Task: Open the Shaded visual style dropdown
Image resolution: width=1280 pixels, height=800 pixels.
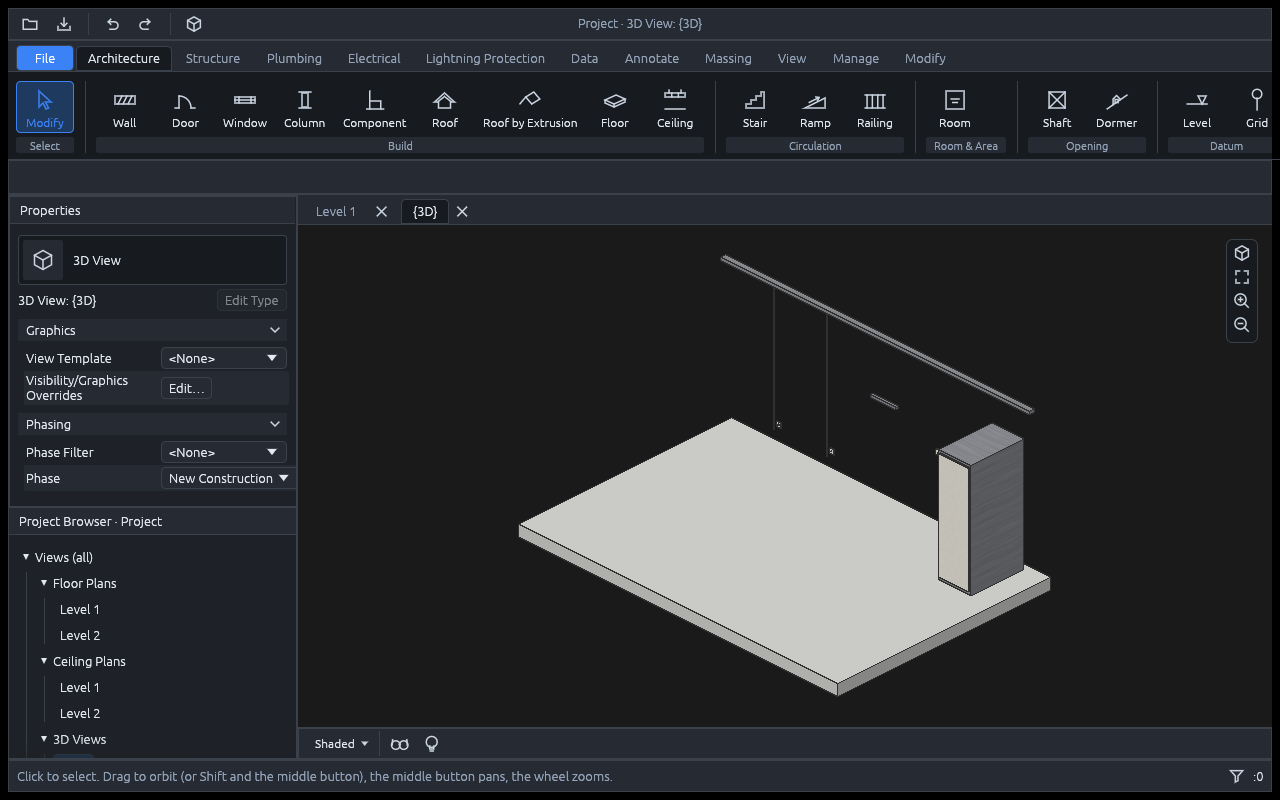Action: (x=342, y=744)
